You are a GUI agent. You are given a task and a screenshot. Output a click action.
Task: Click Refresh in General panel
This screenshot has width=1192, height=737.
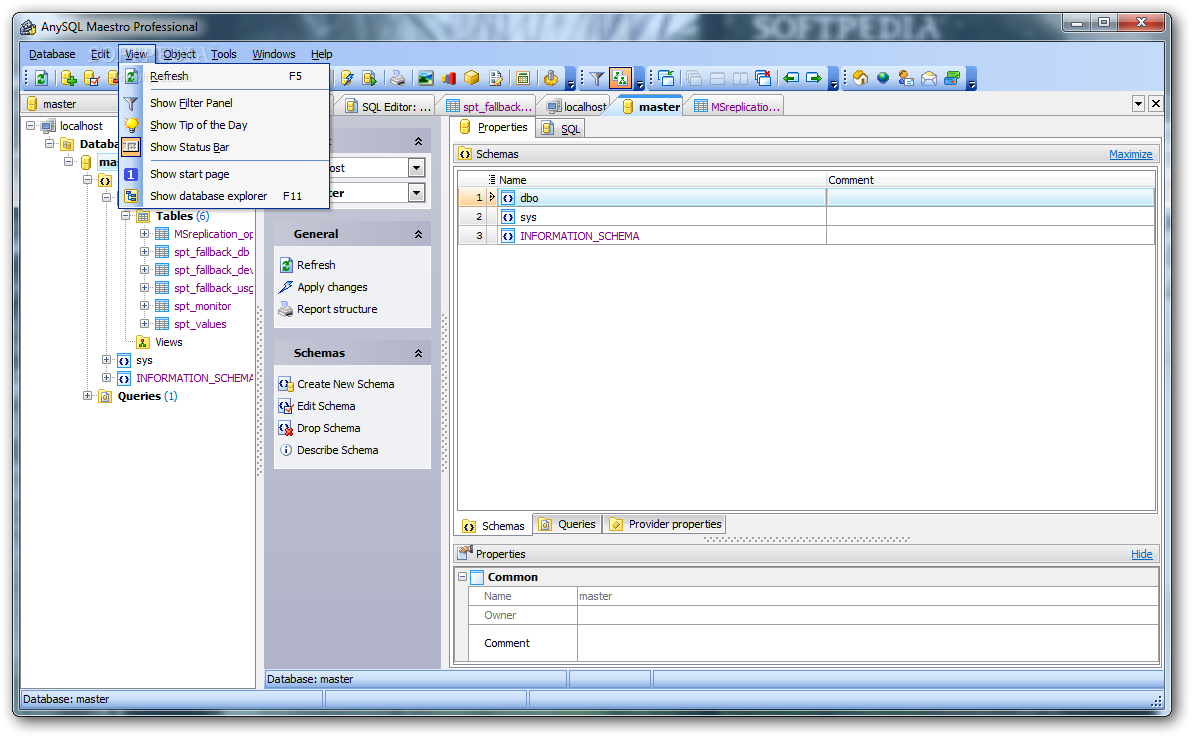316,265
